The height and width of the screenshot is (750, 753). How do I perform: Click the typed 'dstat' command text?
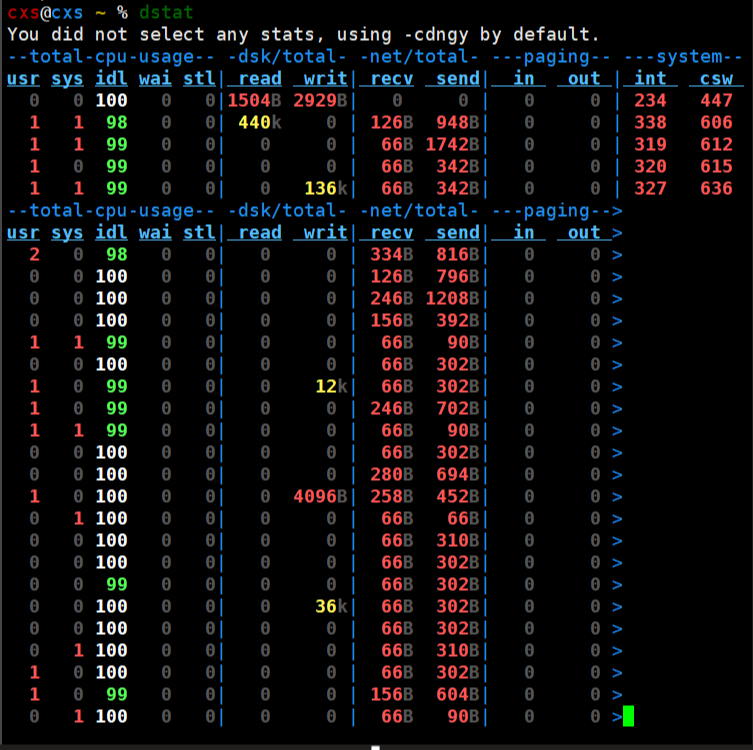[x=166, y=12]
